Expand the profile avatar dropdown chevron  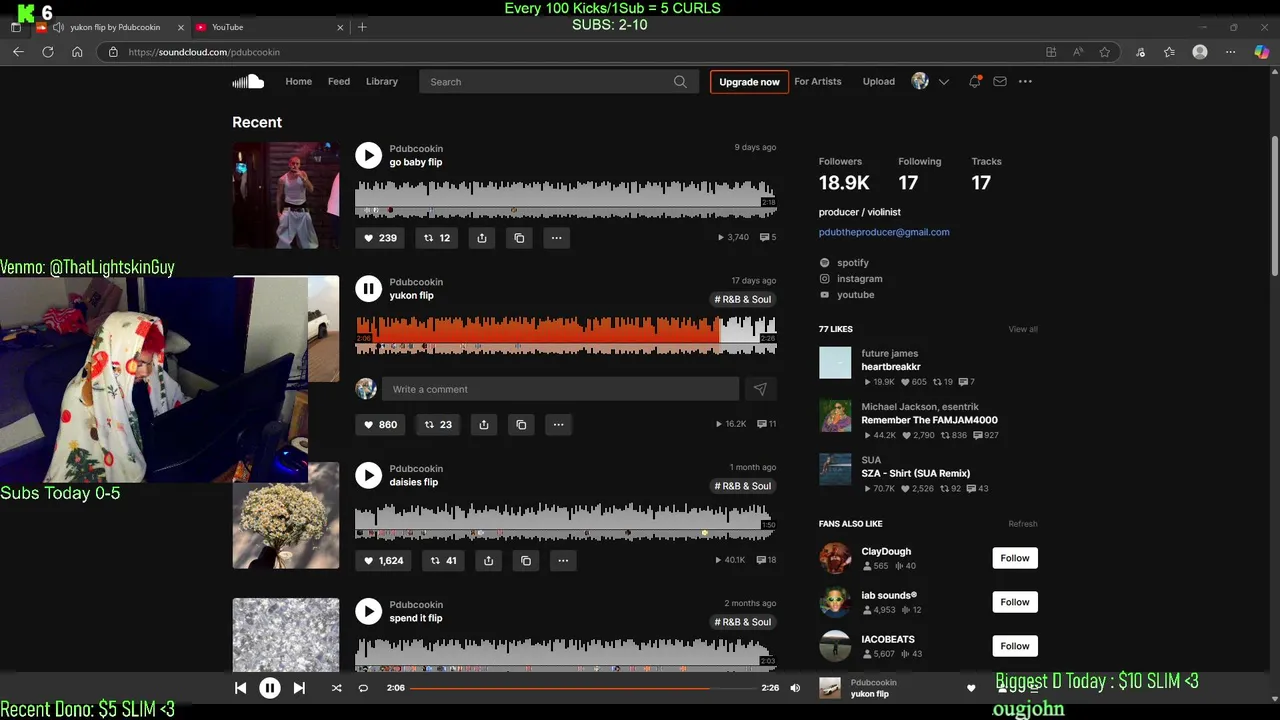coord(943,82)
